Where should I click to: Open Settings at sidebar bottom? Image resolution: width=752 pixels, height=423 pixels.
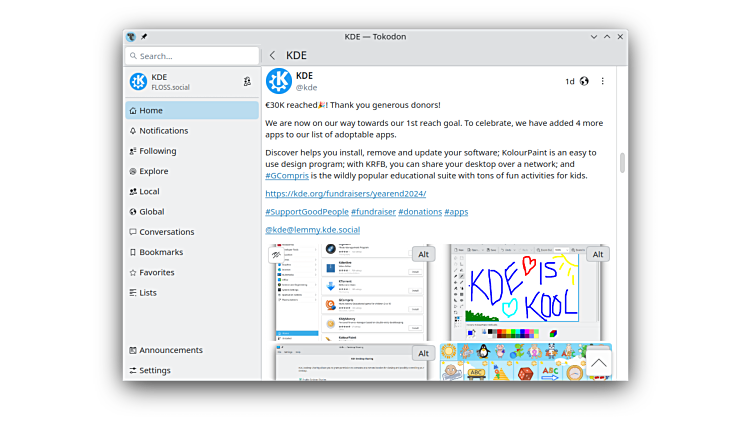pos(154,371)
